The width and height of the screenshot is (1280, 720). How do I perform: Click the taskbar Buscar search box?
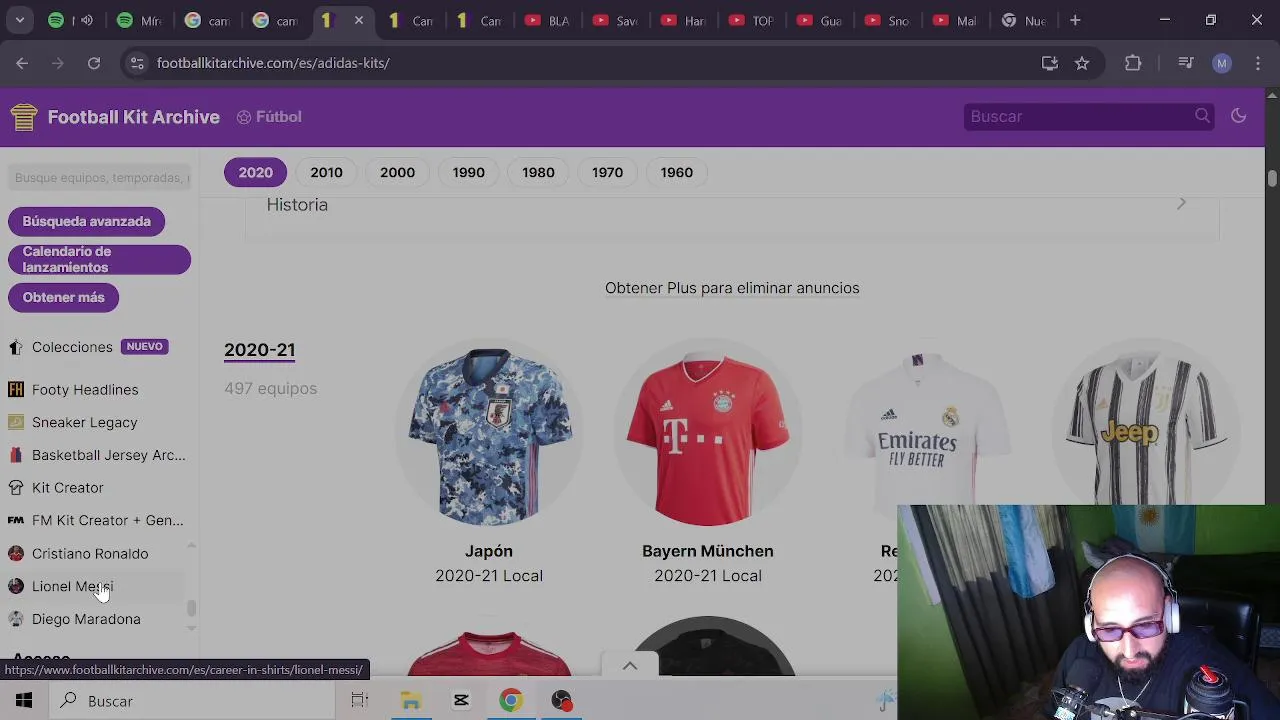click(191, 701)
